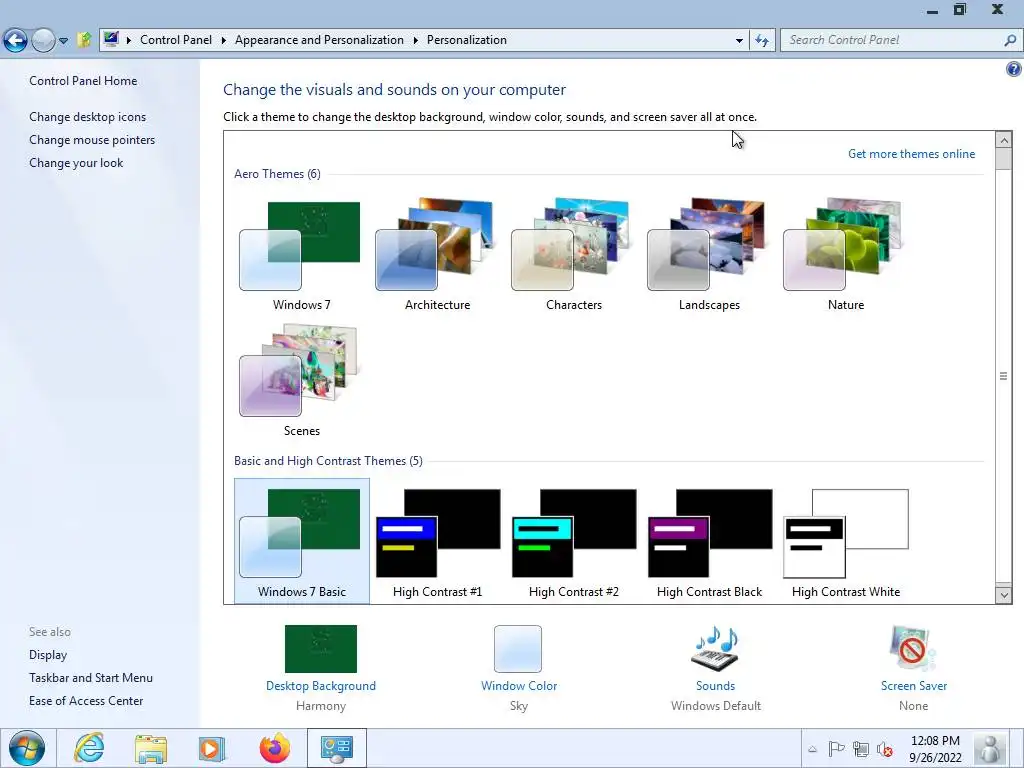Viewport: 1024px width, 768px height.
Task: Open Change your look
Action: point(76,163)
